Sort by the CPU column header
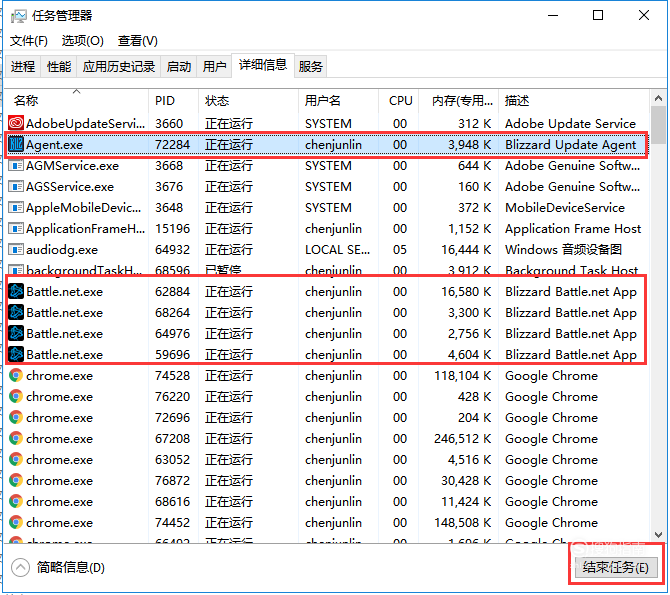Screen dimensions: 670x595 click(399, 100)
